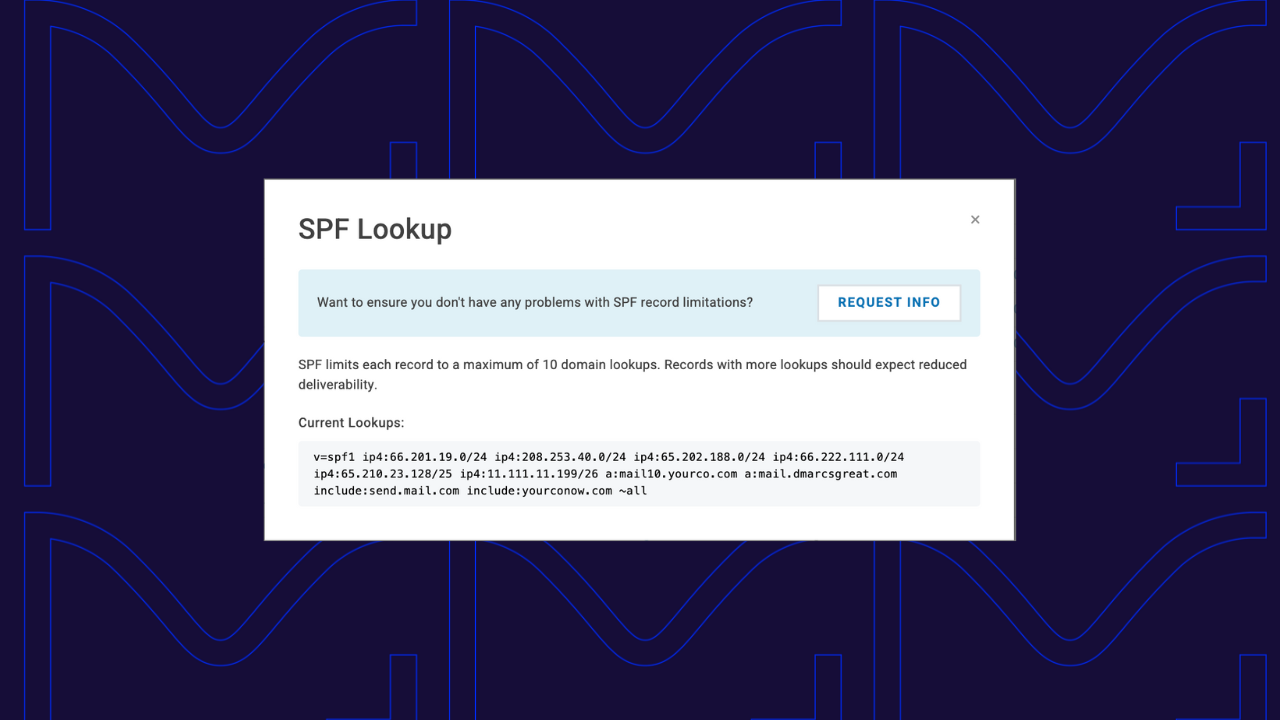Click the Current Lookups label
The image size is (1280, 720).
click(350, 422)
